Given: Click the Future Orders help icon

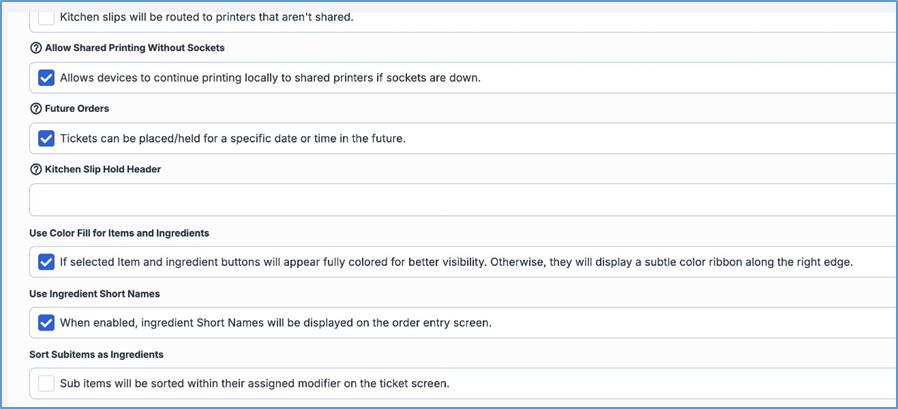Looking at the screenshot, I should 36,108.
